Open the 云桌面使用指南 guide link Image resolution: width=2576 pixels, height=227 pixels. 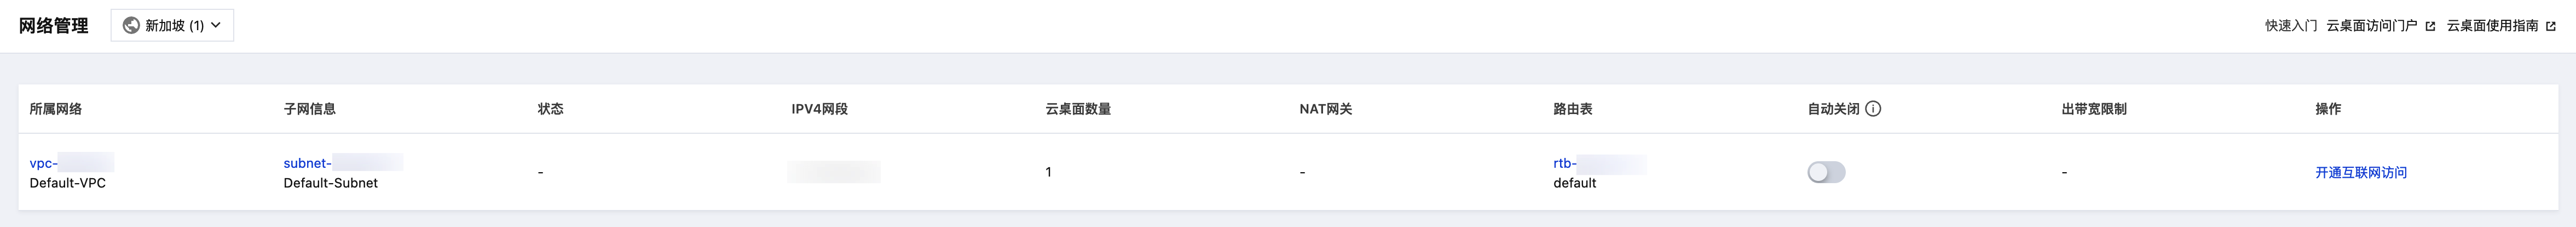2492,26
